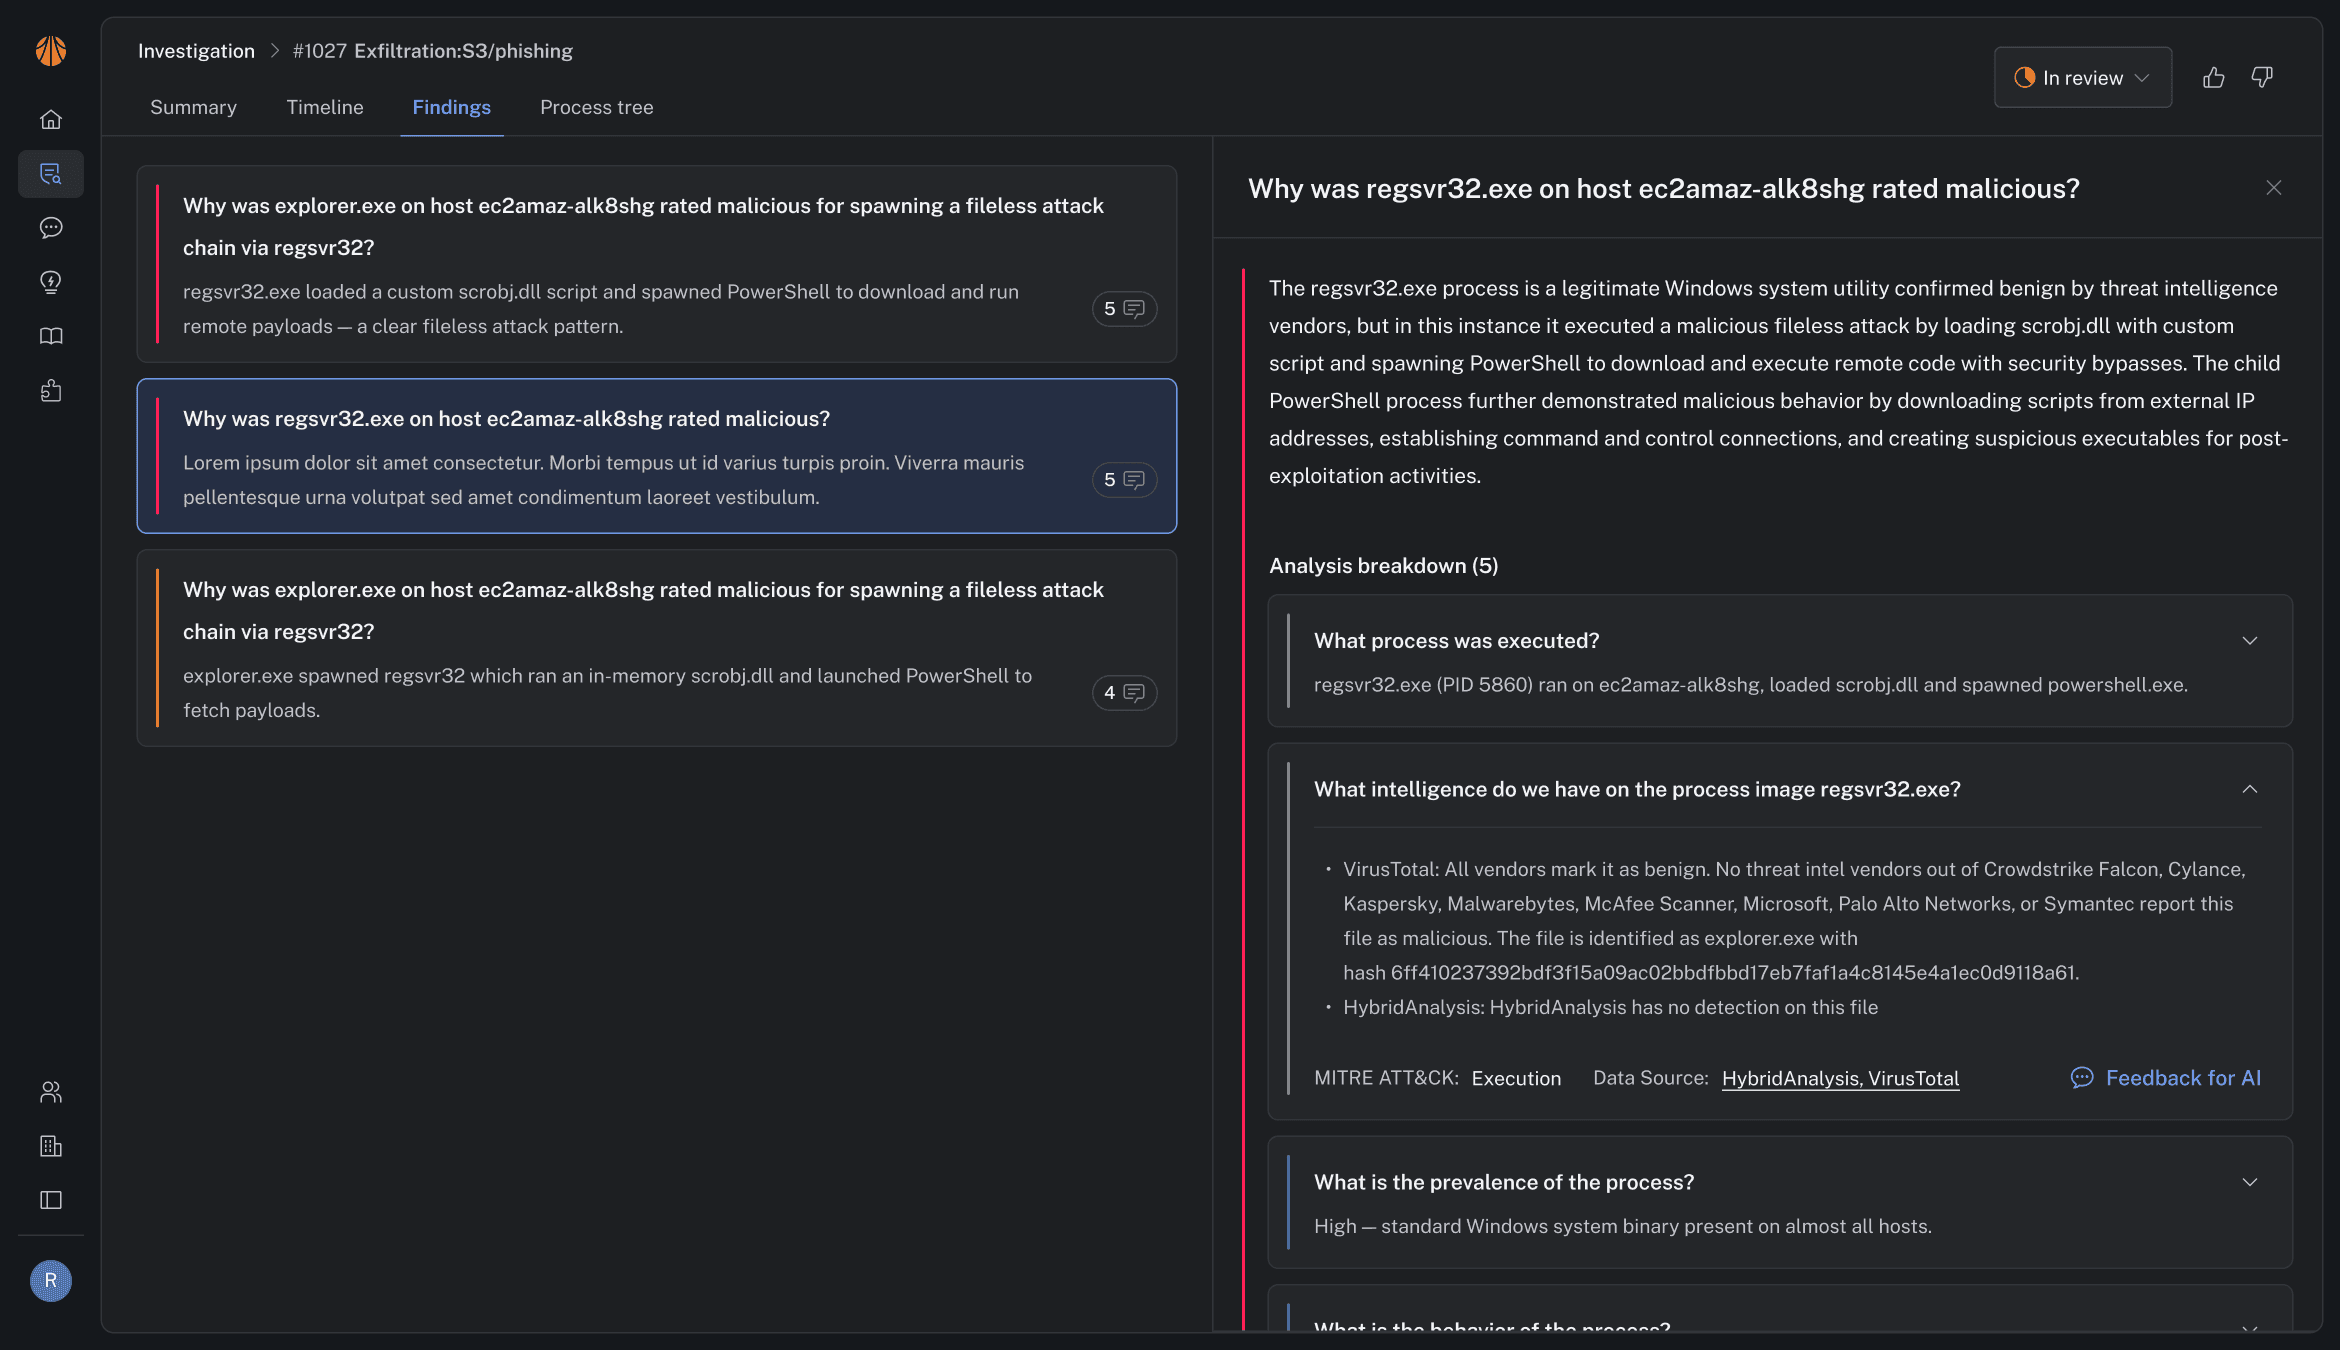Viewport: 2340px width, 1350px height.
Task: Click the #1027 Exfiltration:S3/phishing breadcrumb
Action: [x=433, y=51]
